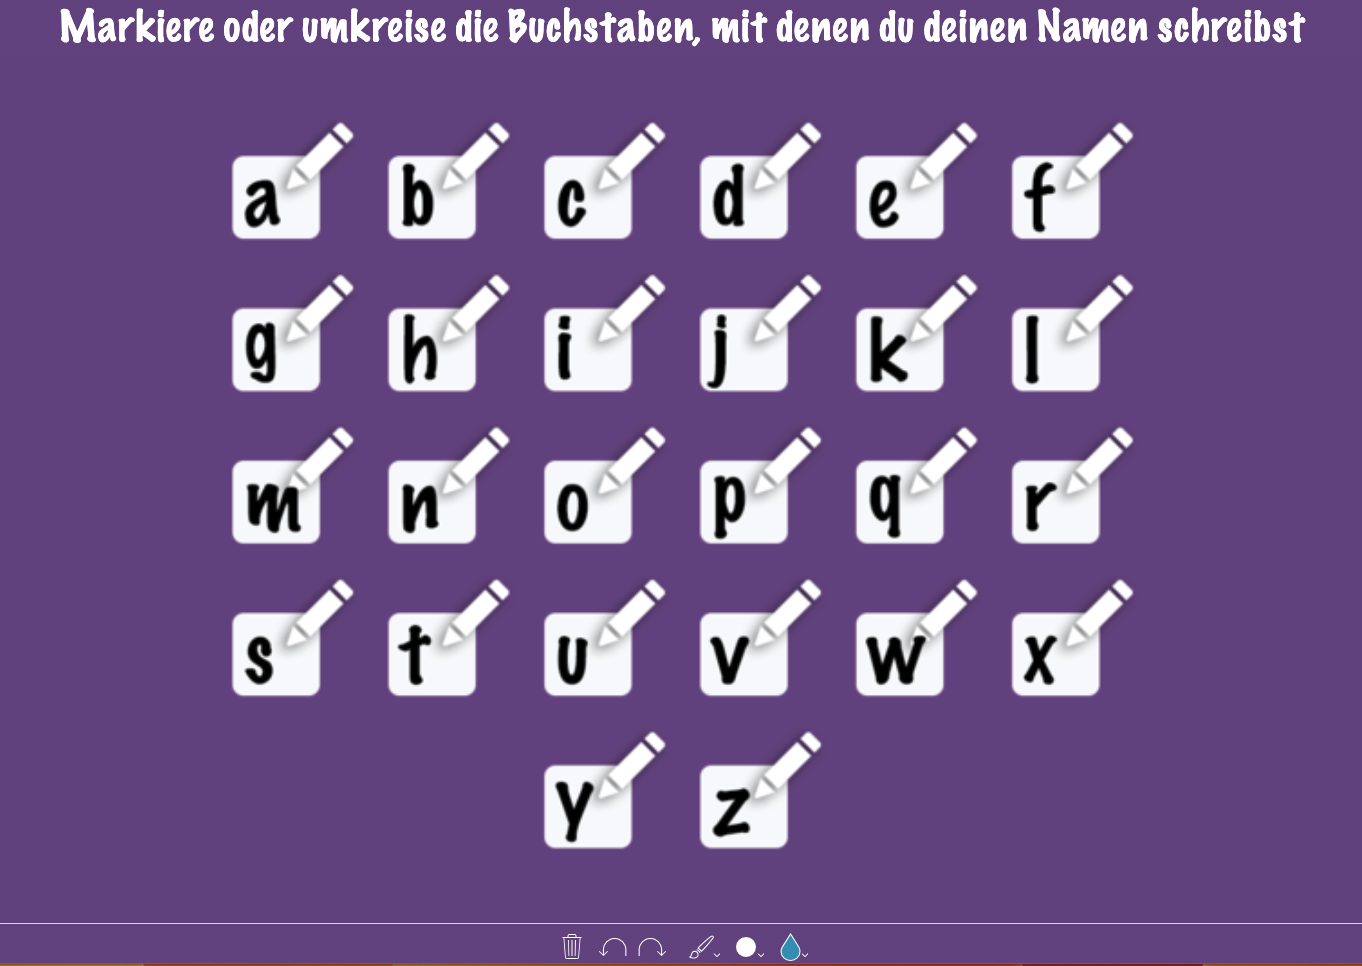
Task: Select the letter u tile
Action: (x=588, y=654)
